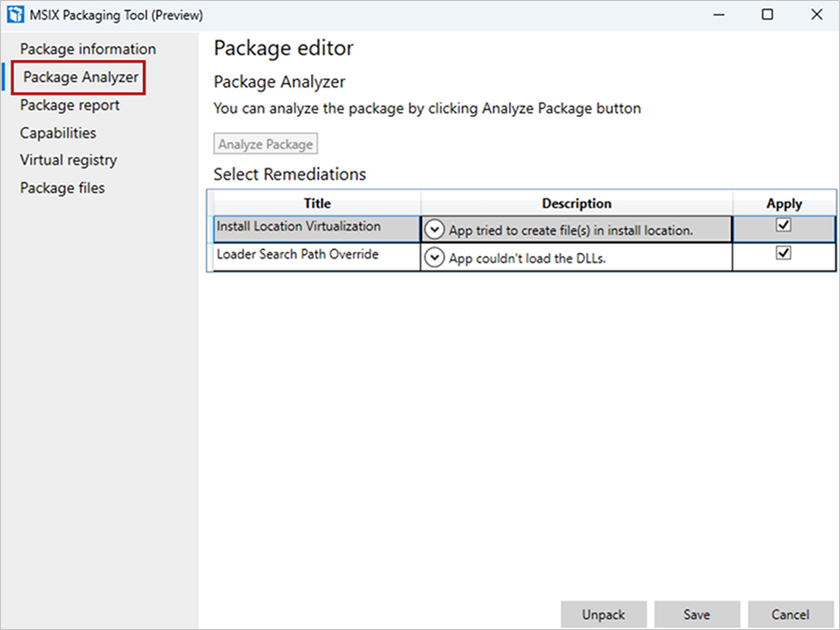Go to the Package report page
The image size is (840, 630).
tap(70, 105)
